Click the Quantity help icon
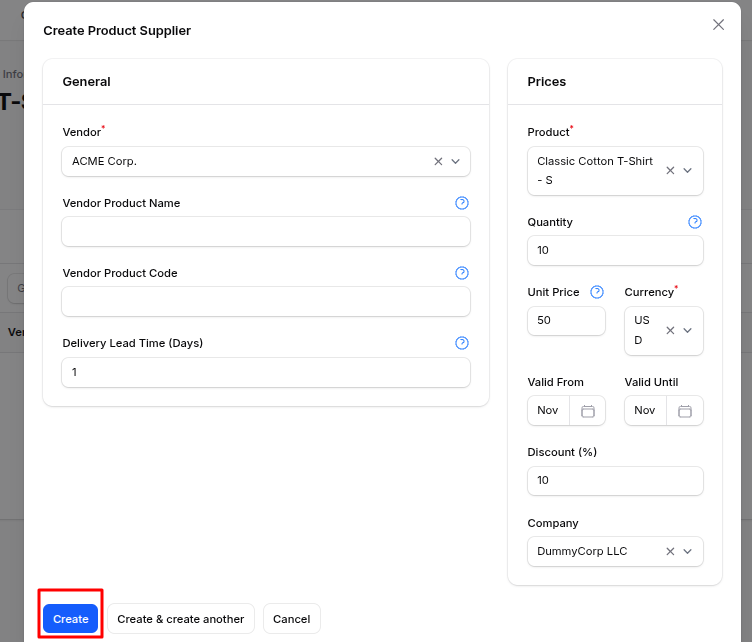This screenshot has height=642, width=752. click(x=695, y=222)
